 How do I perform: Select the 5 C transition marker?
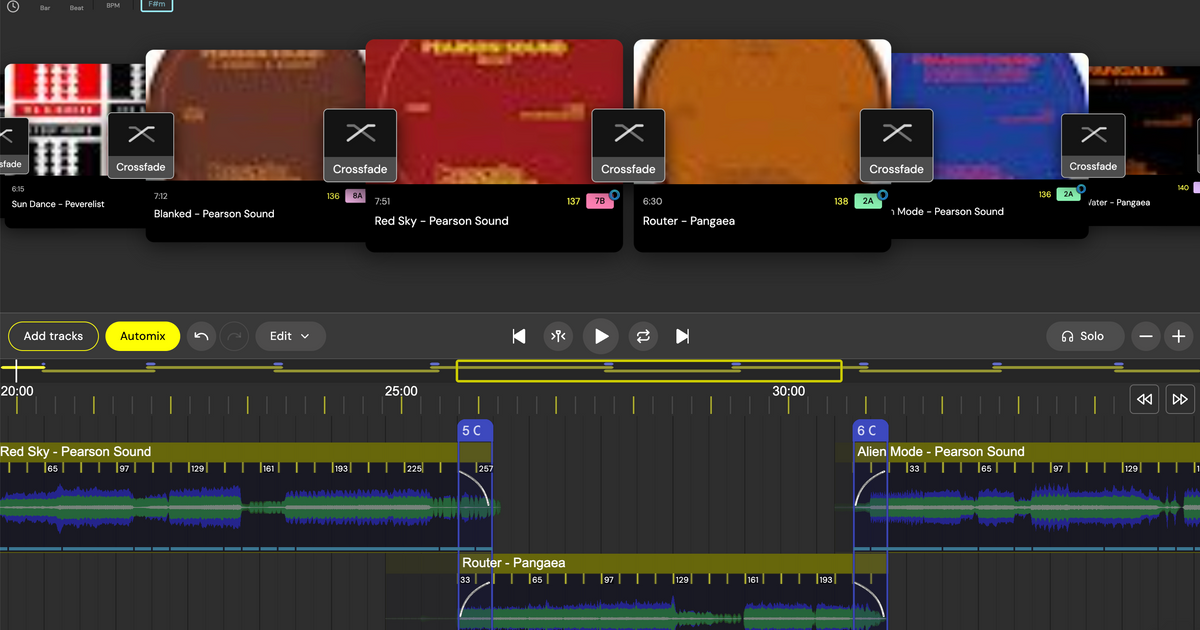[475, 431]
